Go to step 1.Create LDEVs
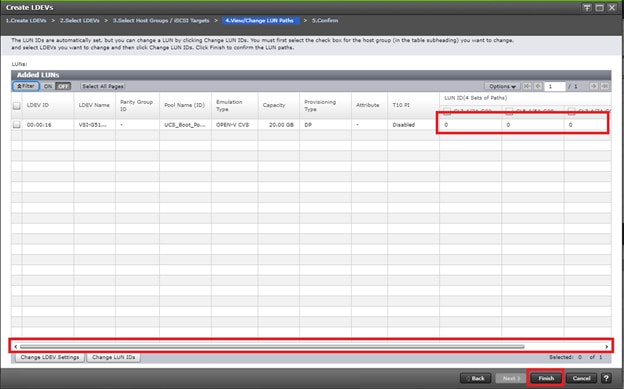Image resolution: width=624 pixels, height=389 pixels. pyautogui.click(x=26, y=20)
